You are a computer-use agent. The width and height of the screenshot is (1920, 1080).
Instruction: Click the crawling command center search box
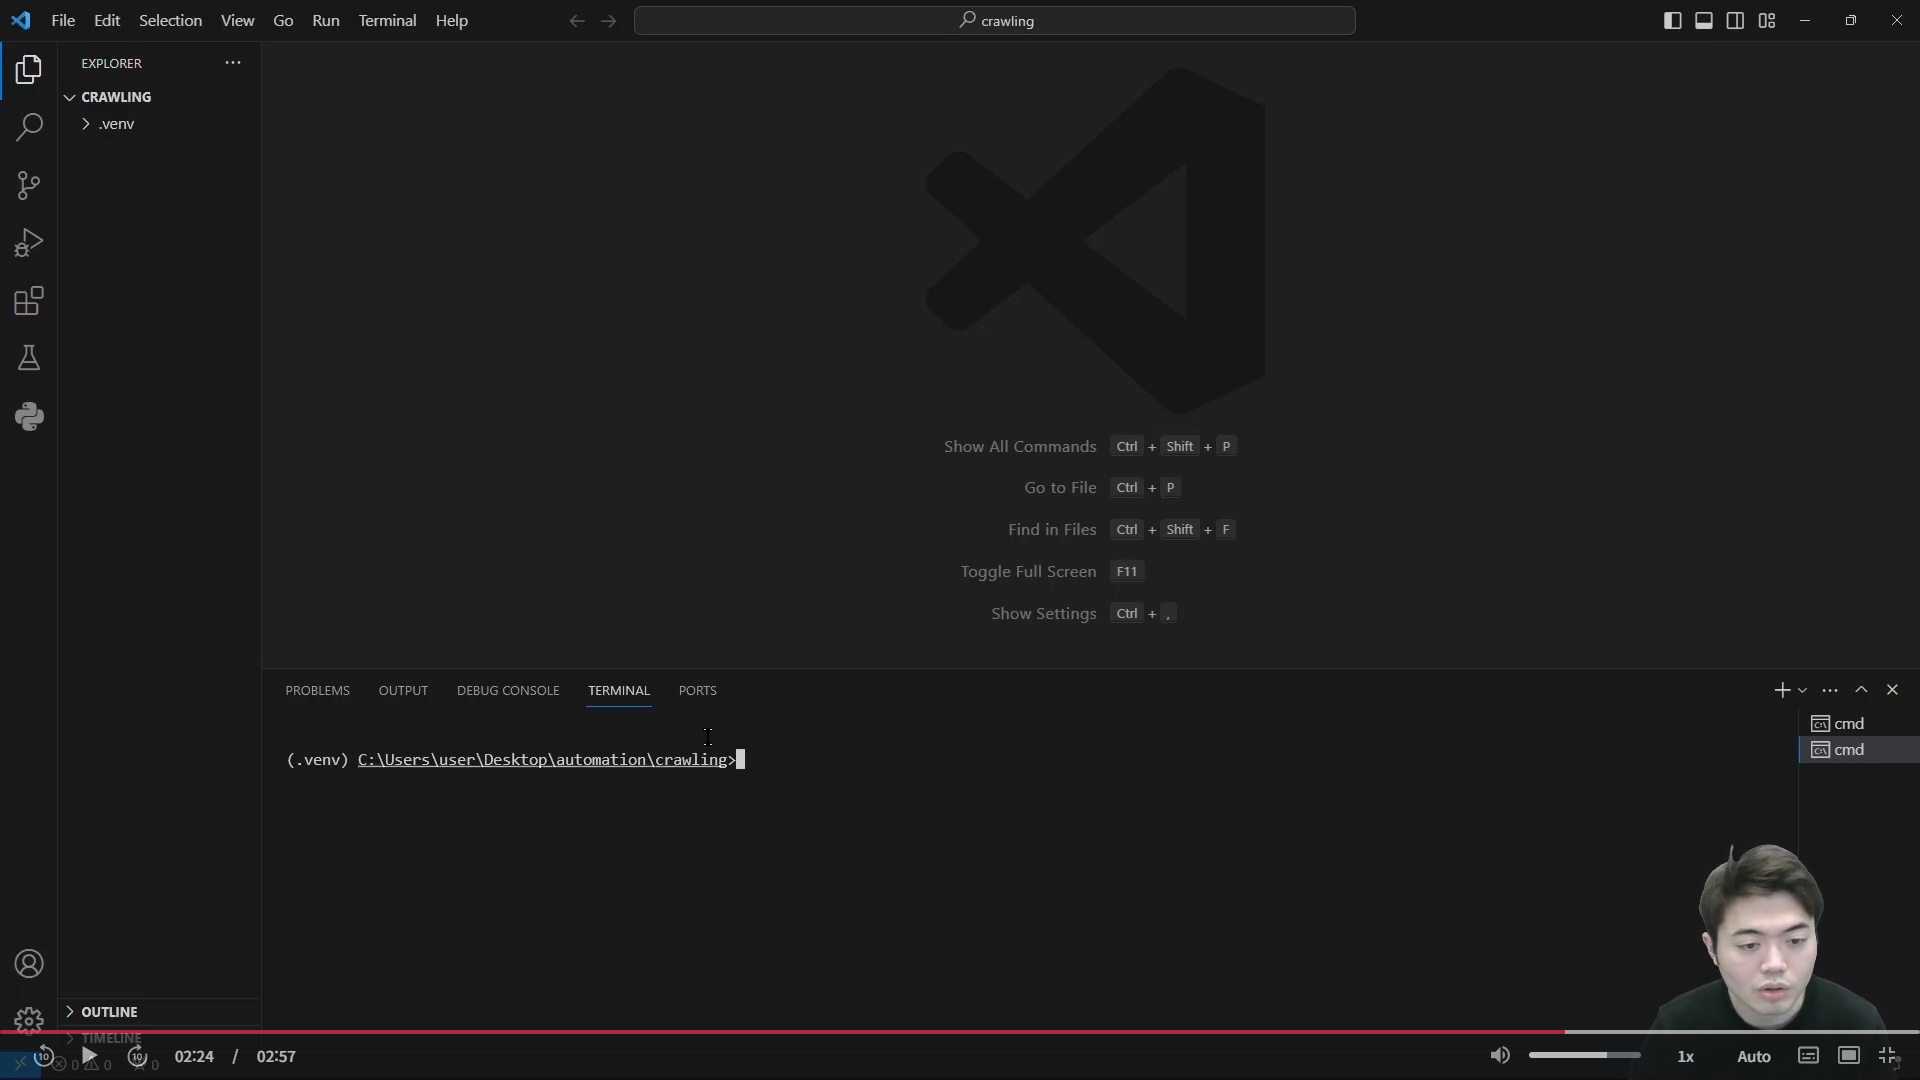pos(995,21)
